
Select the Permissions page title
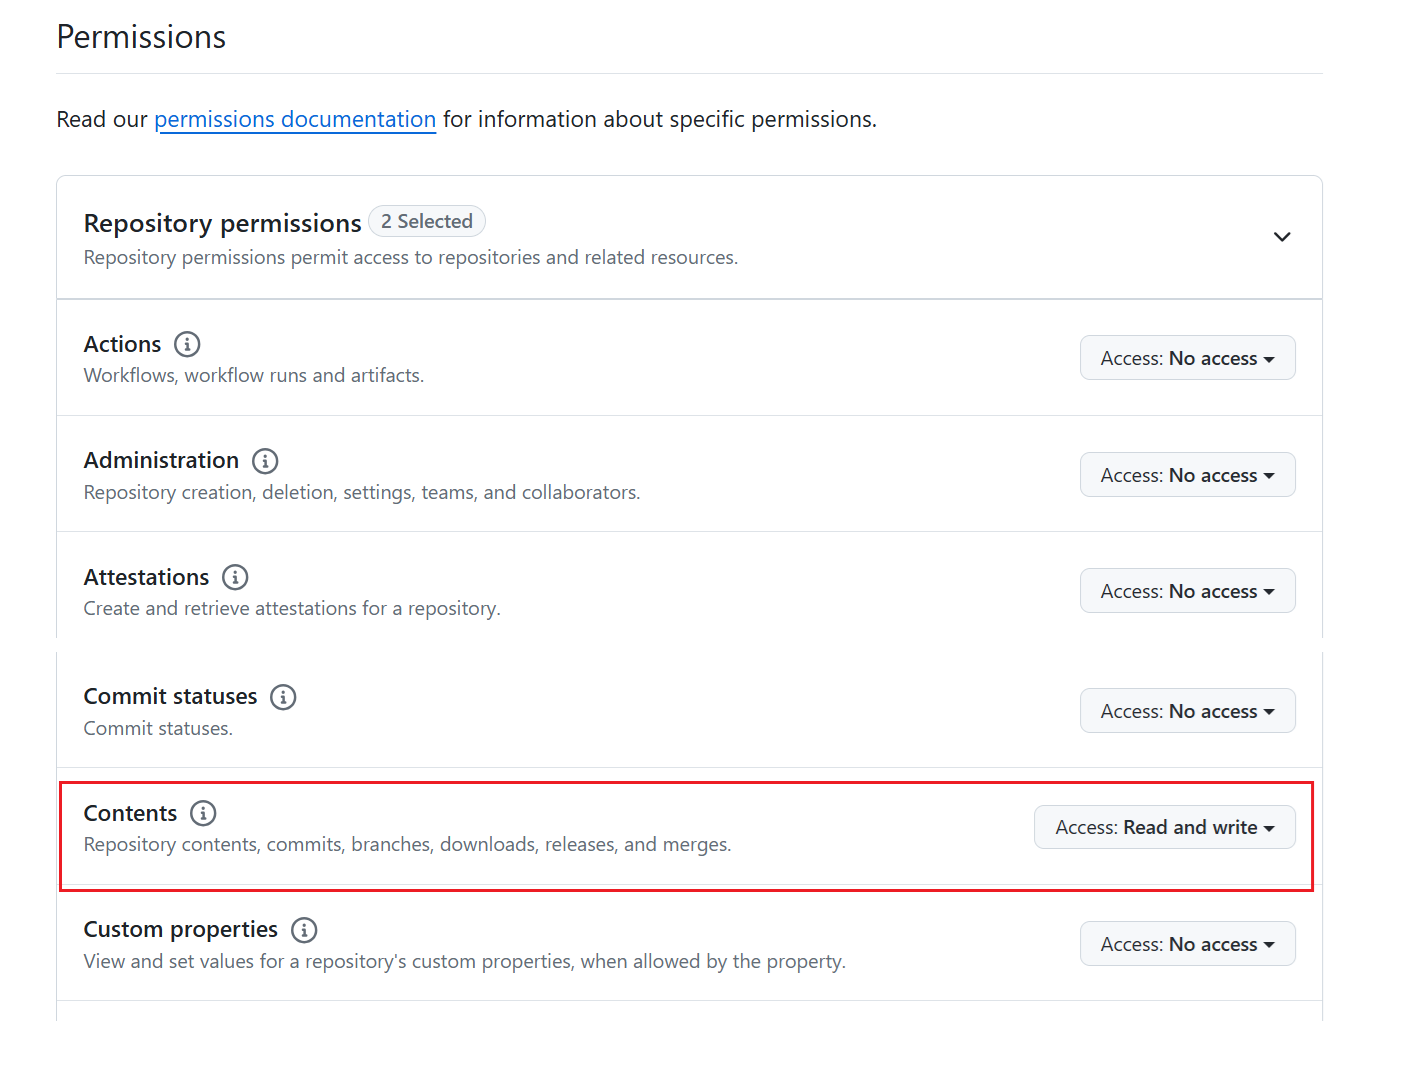pyautogui.click(x=140, y=36)
